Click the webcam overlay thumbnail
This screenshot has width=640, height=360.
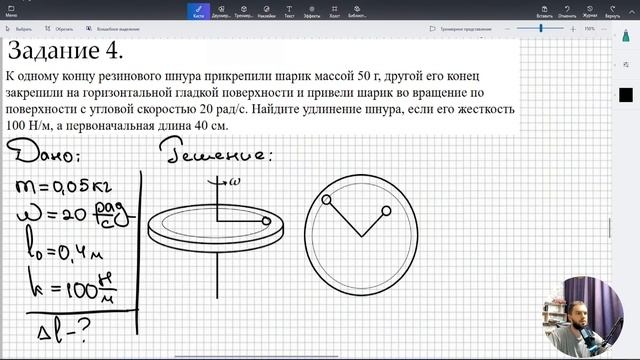click(x=582, y=317)
